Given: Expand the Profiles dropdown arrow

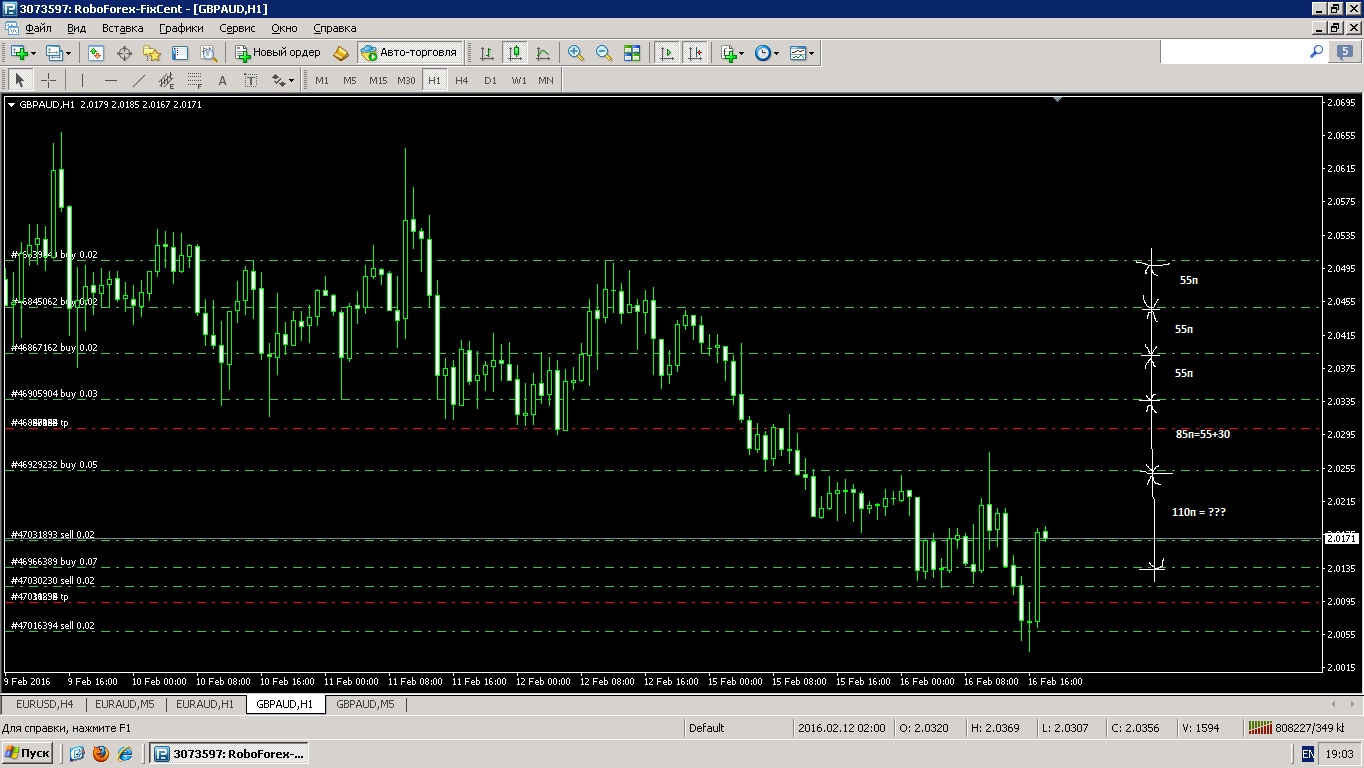Looking at the screenshot, I should pos(68,53).
